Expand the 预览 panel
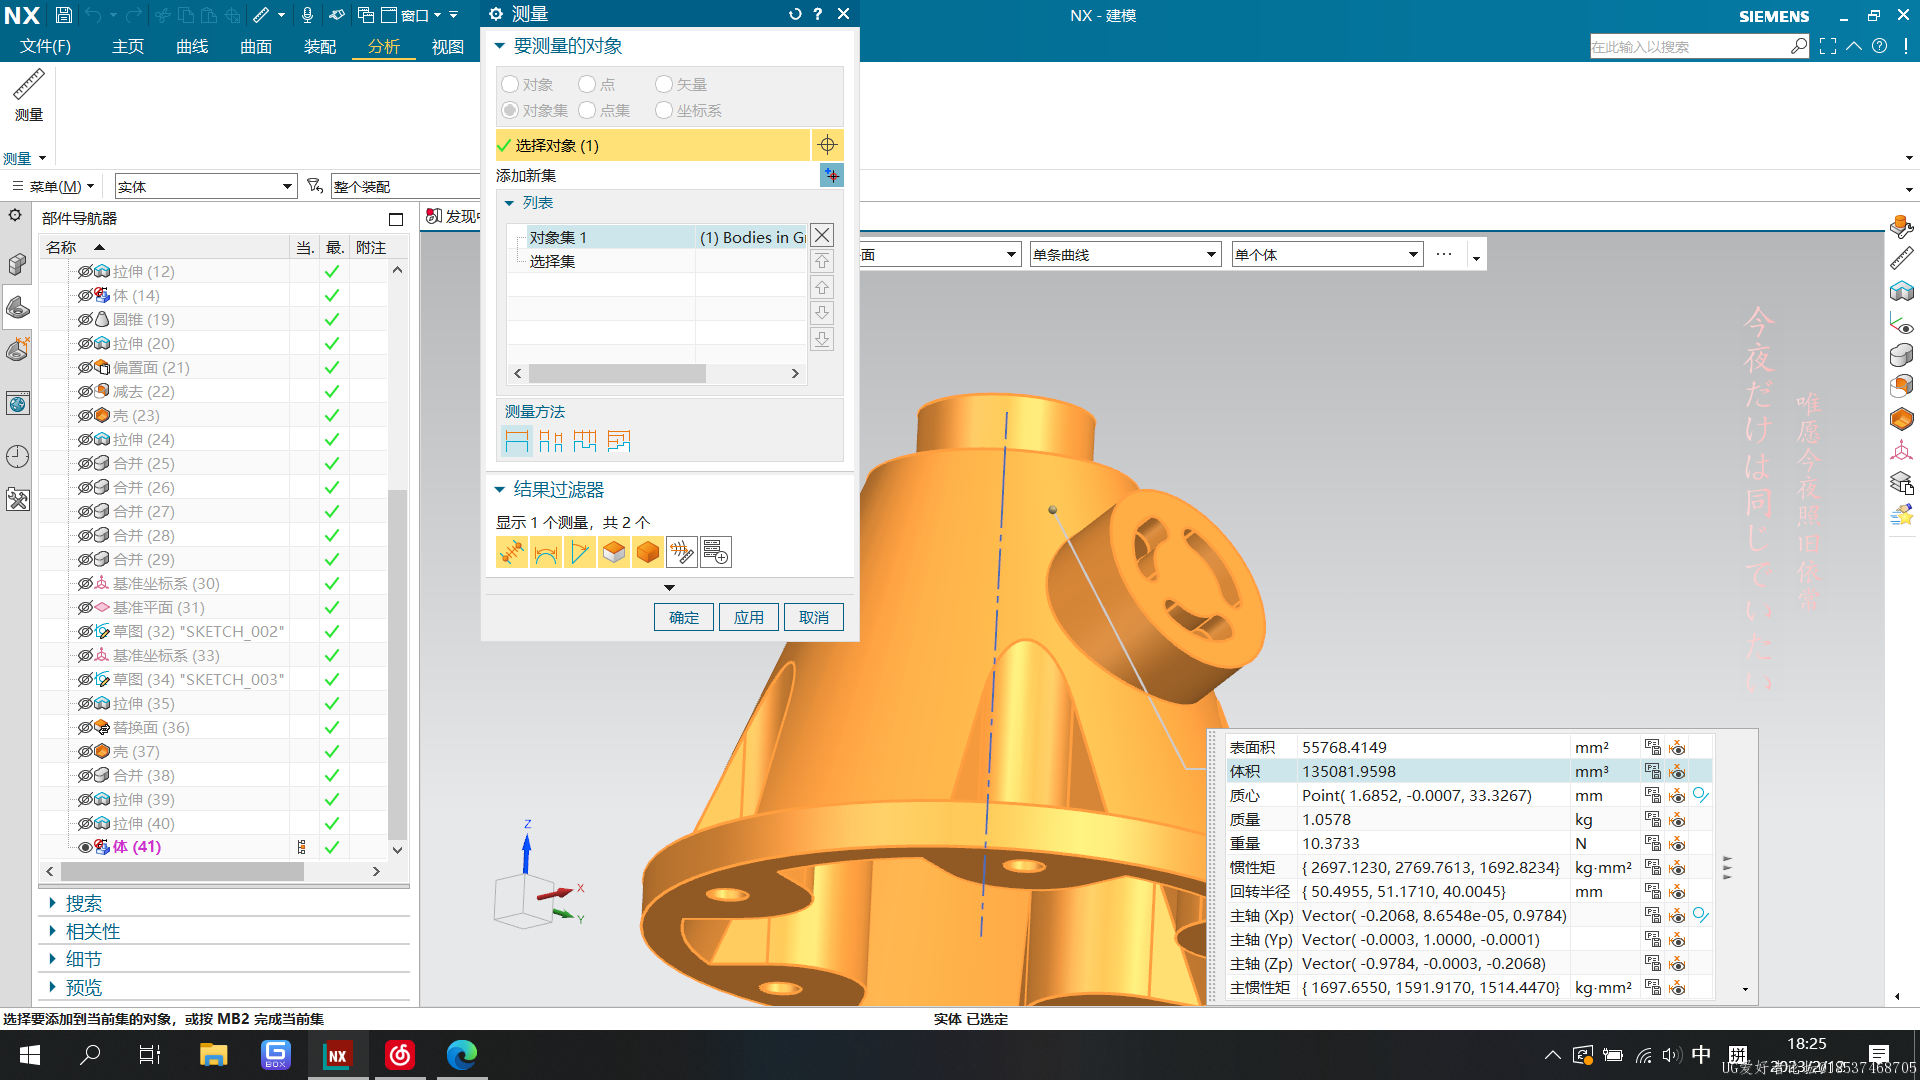The width and height of the screenshot is (1920, 1080). [52, 987]
